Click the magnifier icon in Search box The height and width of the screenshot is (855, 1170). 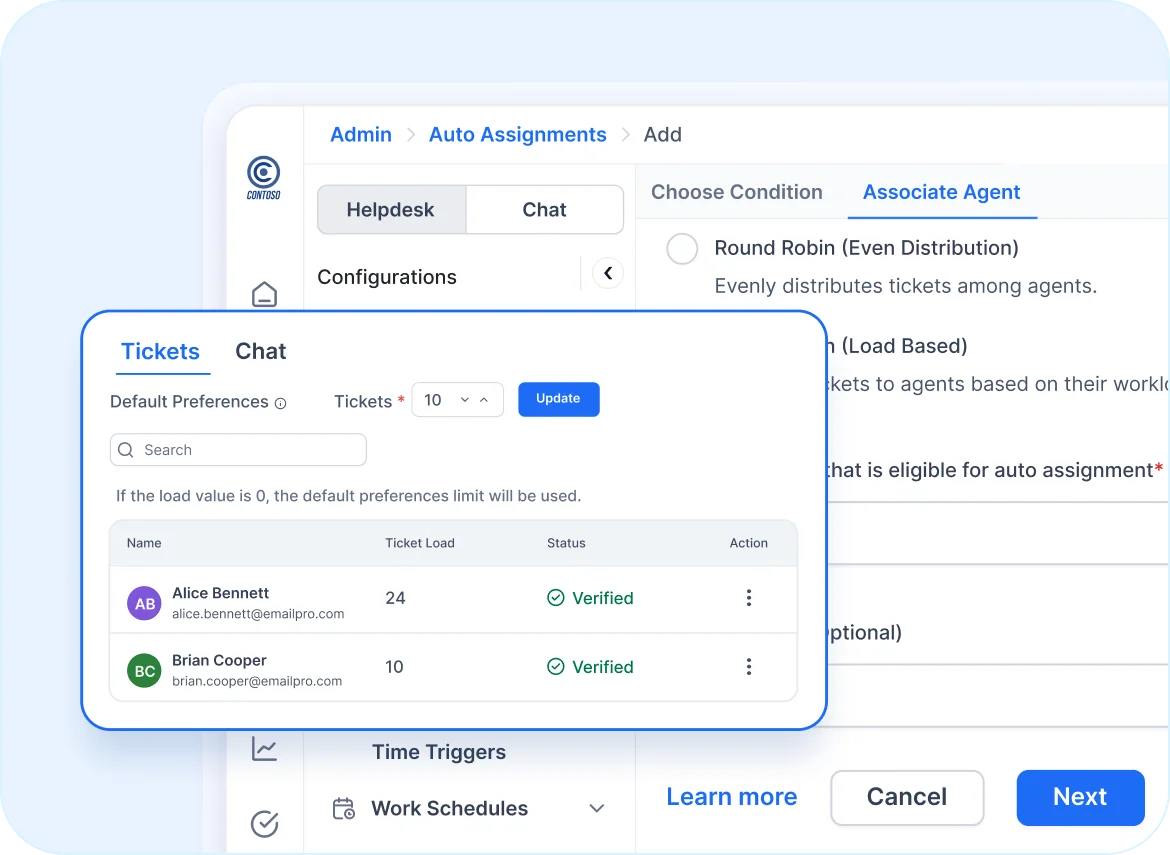pyautogui.click(x=126, y=450)
